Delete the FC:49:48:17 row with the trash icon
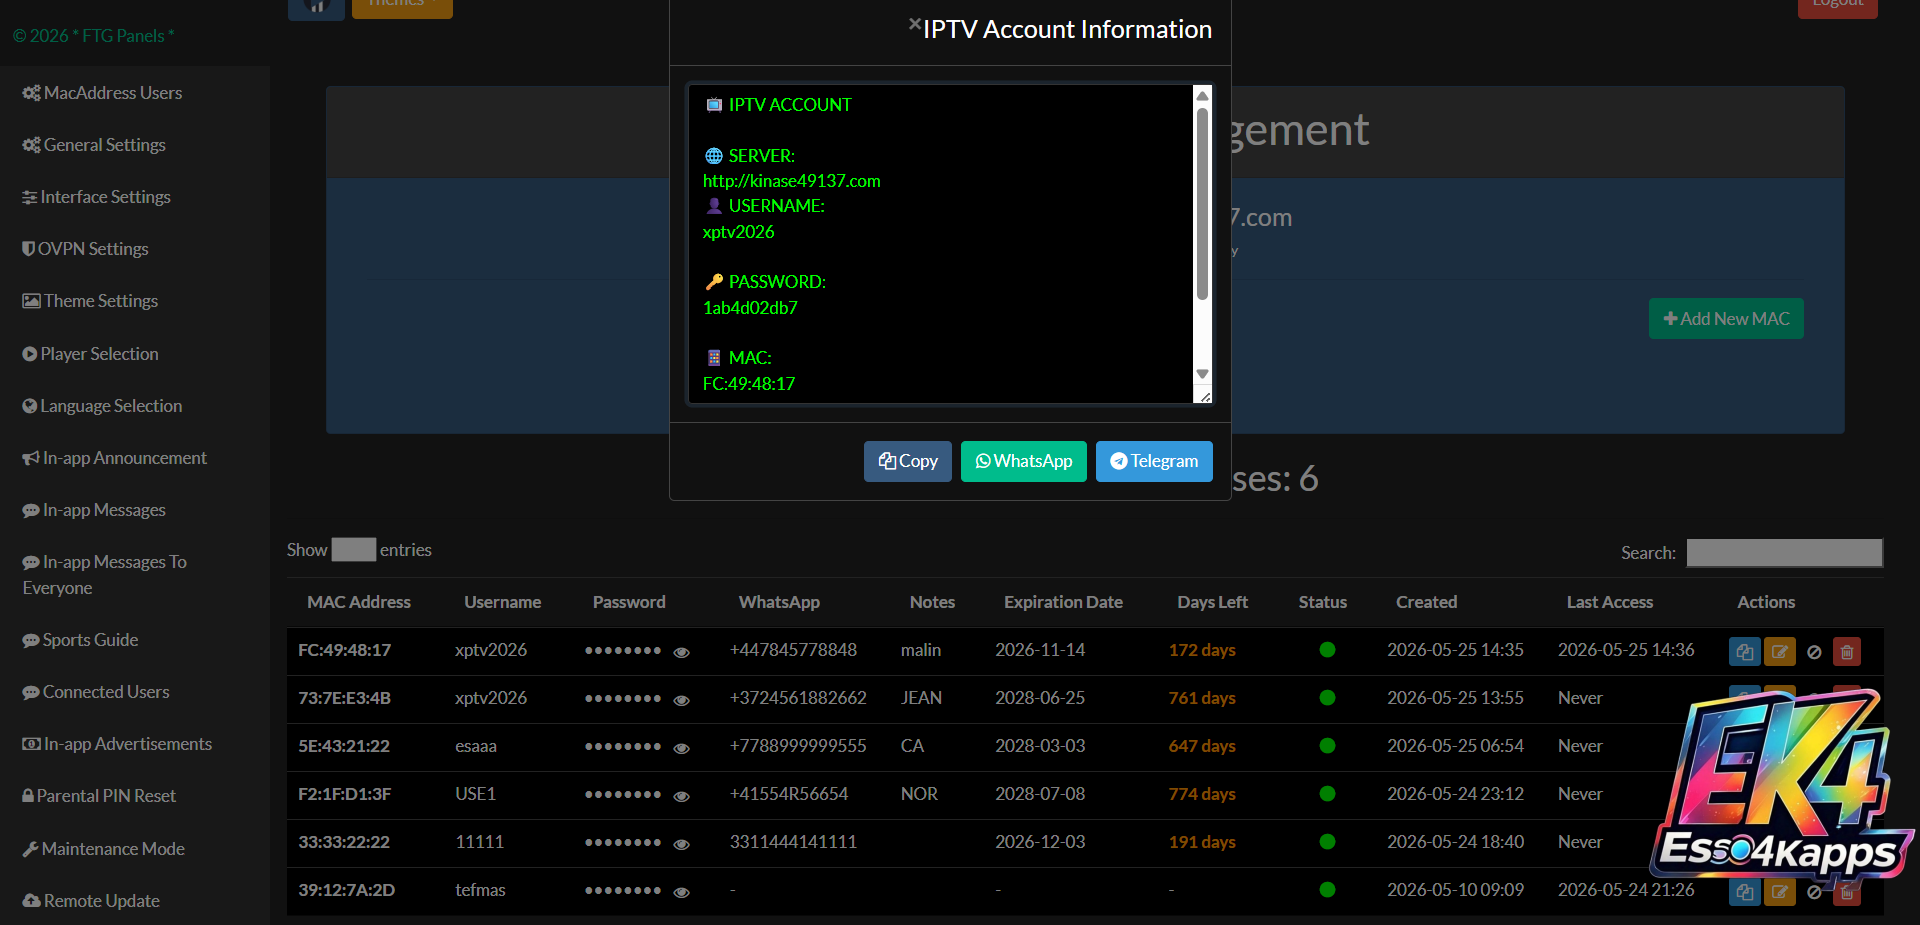Viewport: 1920px width, 925px height. 1847,652
